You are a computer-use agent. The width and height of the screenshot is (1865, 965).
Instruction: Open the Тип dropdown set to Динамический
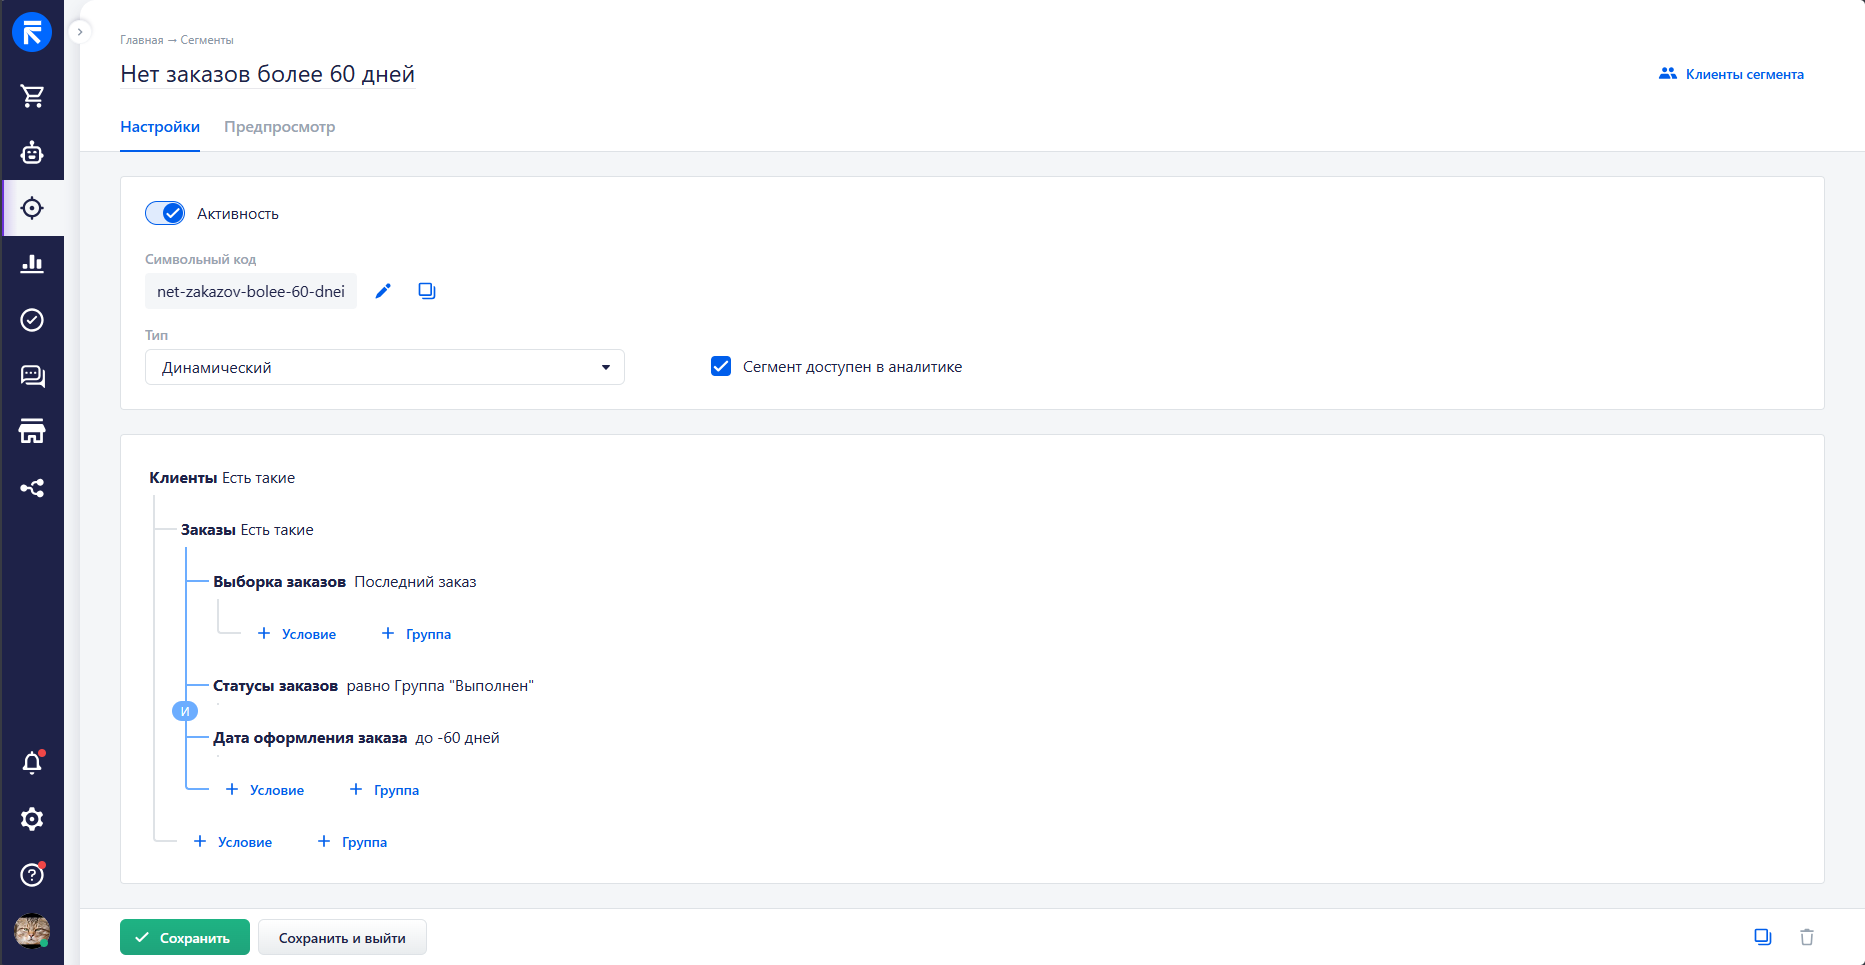384,367
